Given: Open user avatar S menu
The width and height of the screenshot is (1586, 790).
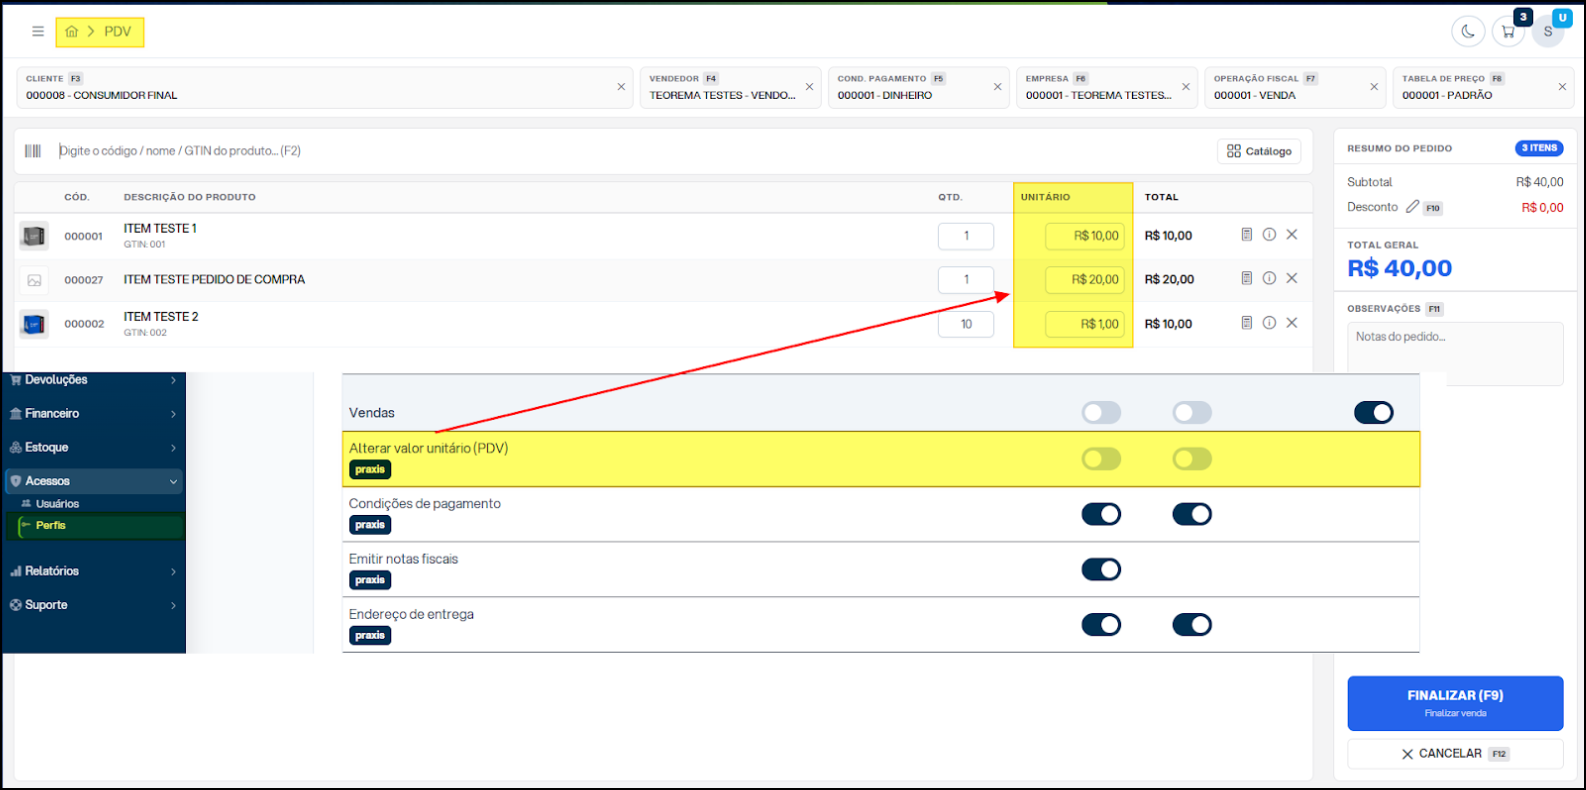Looking at the screenshot, I should pos(1548,32).
